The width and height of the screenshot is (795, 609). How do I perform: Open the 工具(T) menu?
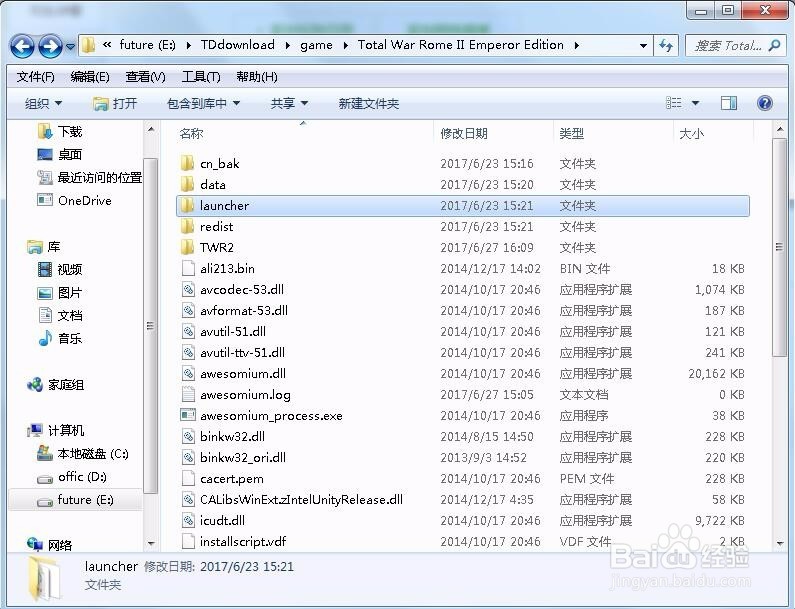(x=201, y=77)
